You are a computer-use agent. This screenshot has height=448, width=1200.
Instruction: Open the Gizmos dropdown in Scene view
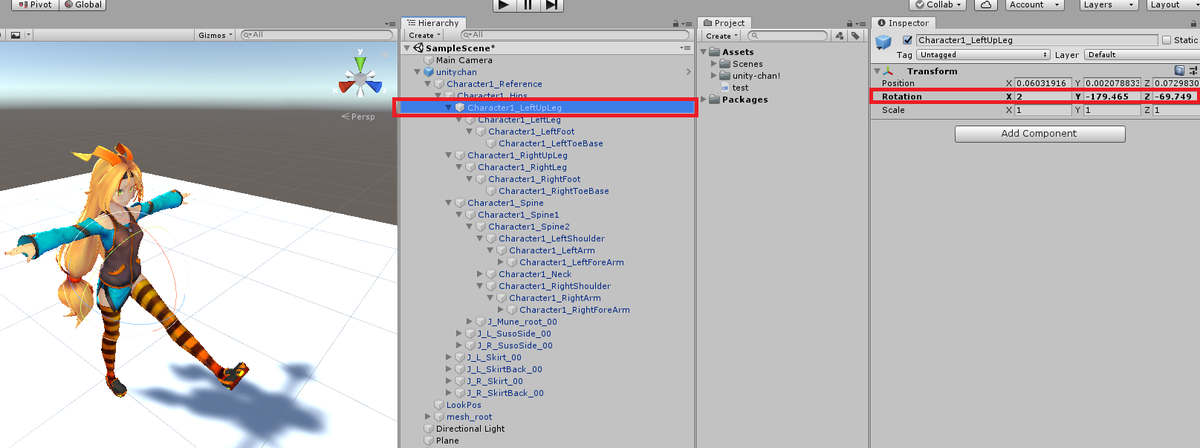[217, 34]
